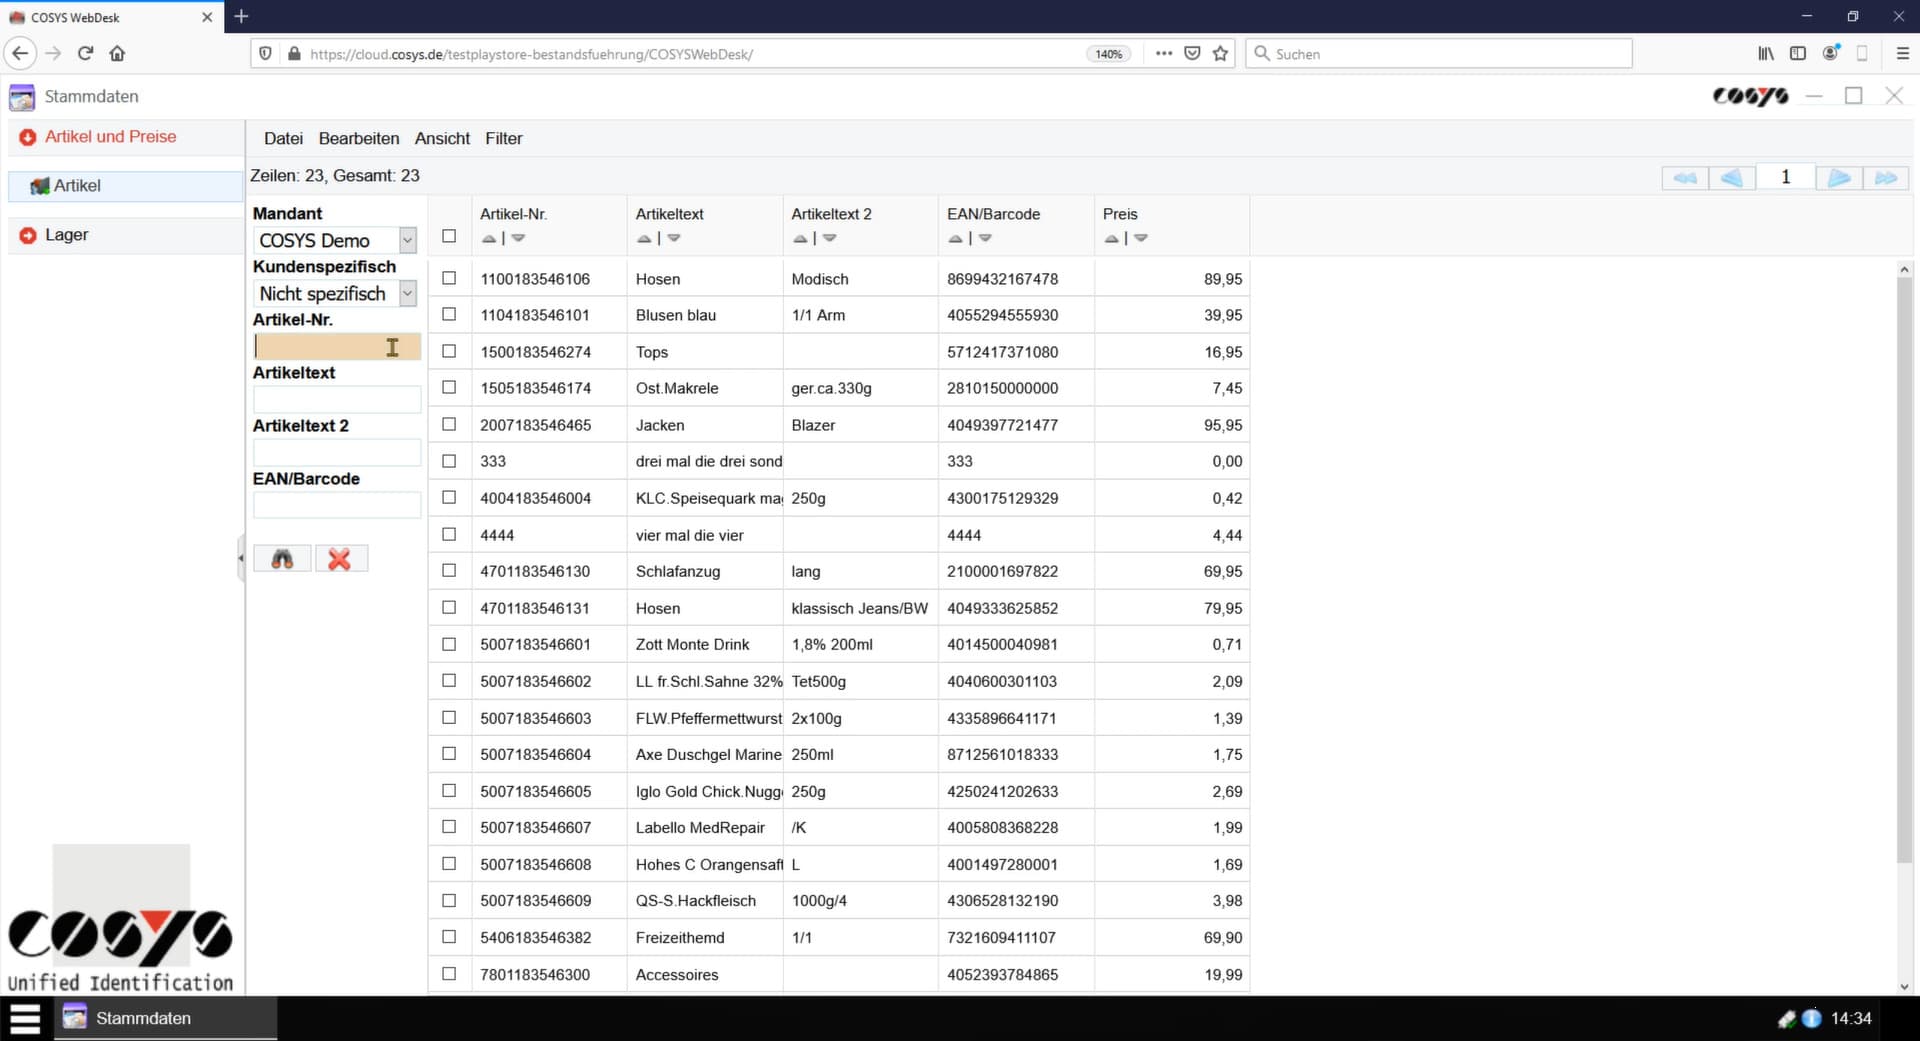Sort Preis column descending
This screenshot has width=1920, height=1041.
pos(1141,238)
